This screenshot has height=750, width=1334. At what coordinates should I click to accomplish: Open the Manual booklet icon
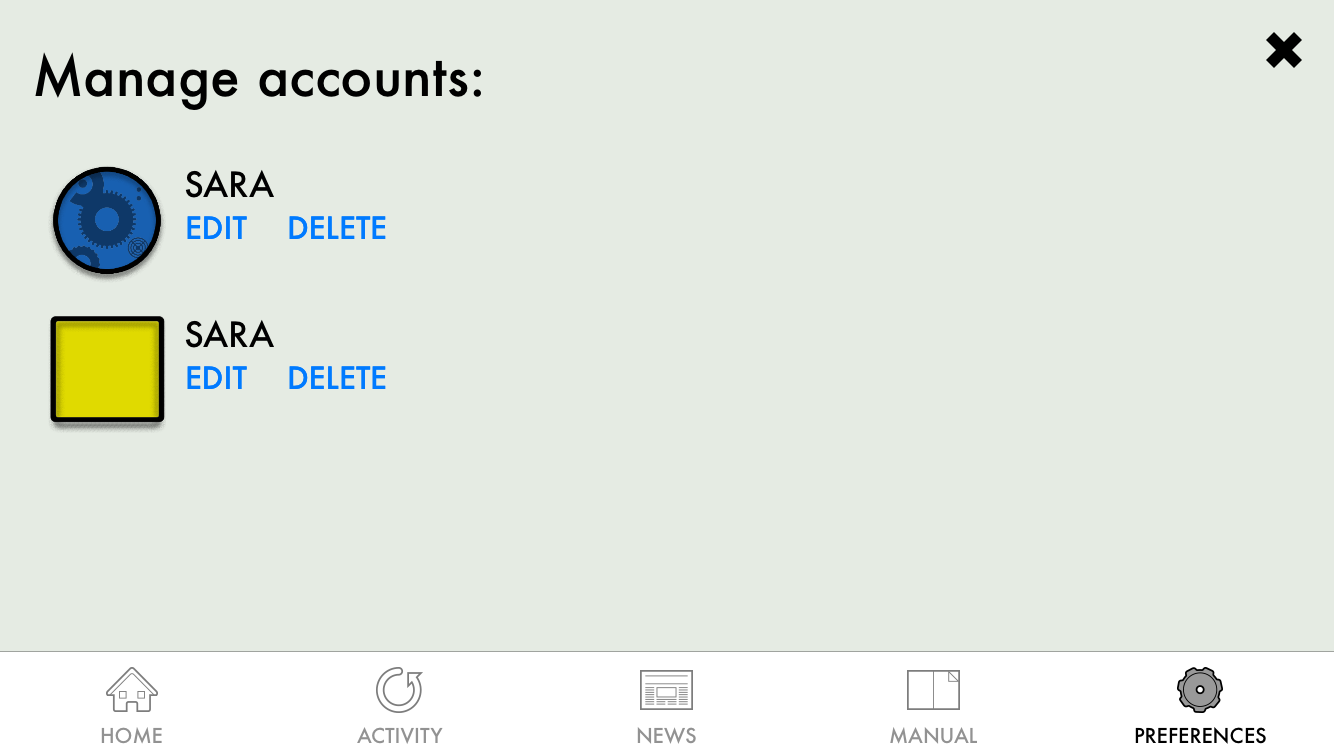coord(933,690)
